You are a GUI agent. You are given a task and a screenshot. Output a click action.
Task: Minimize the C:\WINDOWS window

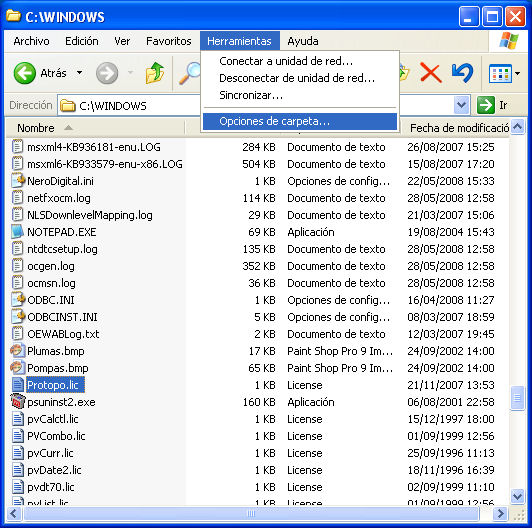pos(468,16)
